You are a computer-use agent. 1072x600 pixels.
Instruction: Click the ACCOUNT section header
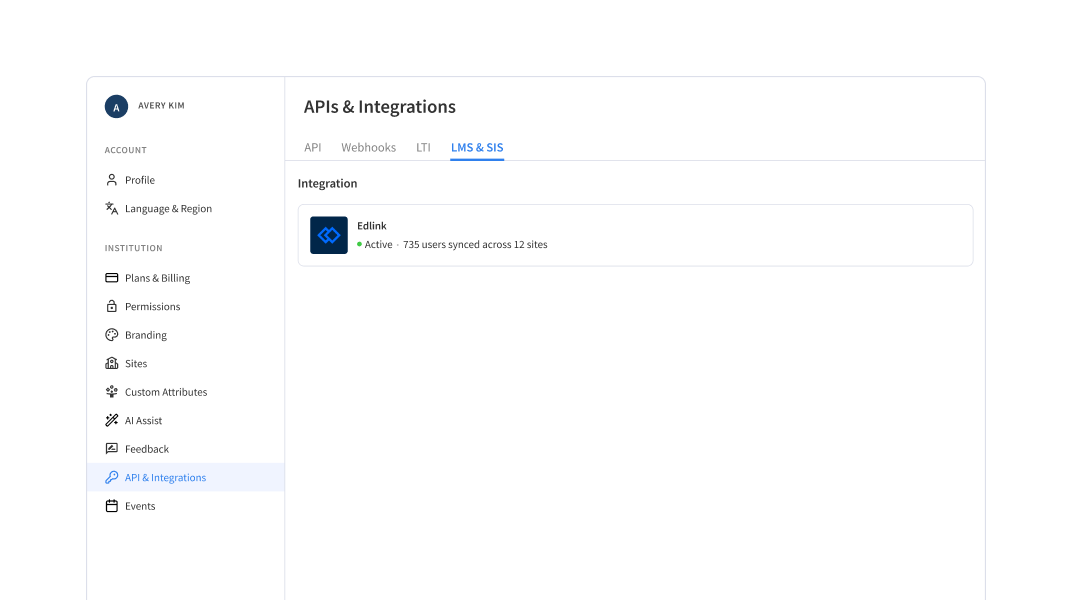coord(126,150)
